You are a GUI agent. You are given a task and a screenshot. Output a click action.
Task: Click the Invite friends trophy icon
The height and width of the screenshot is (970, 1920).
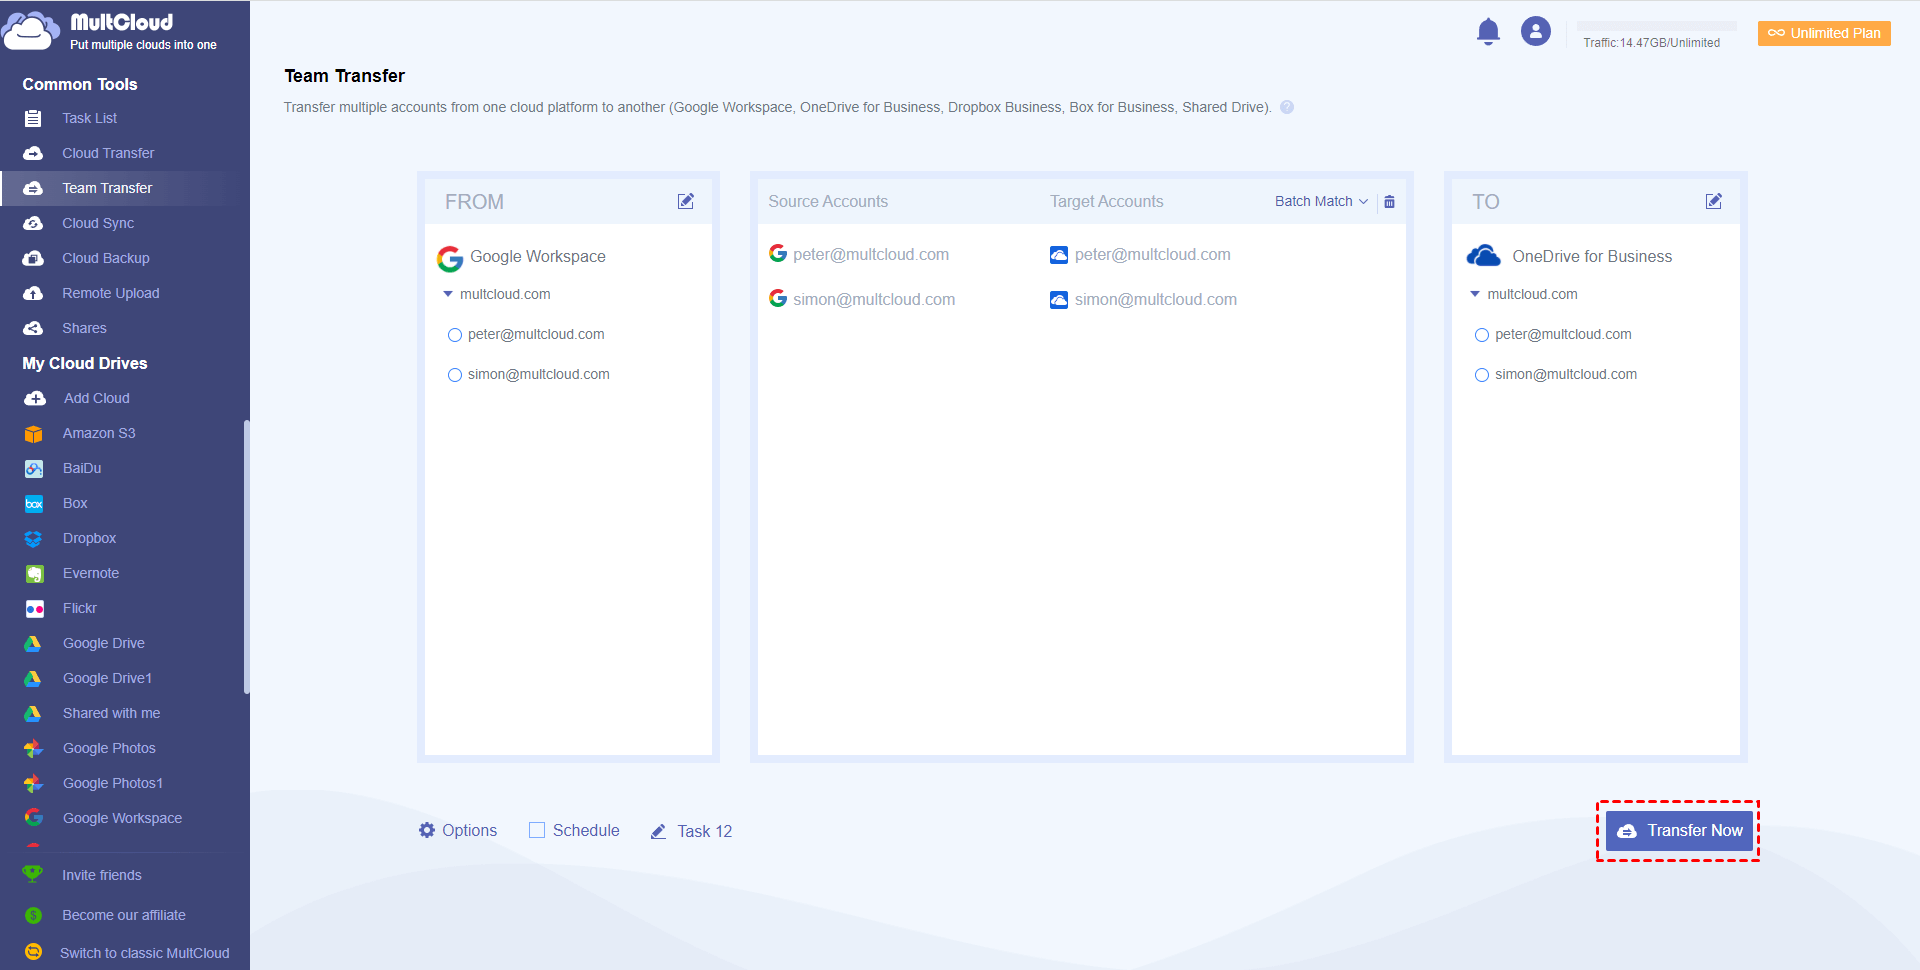pos(33,874)
